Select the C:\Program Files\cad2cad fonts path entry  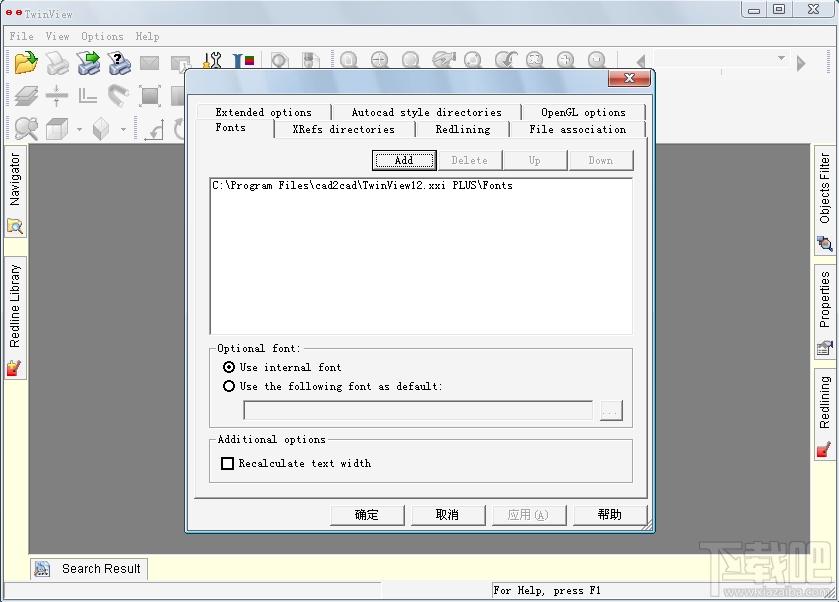(x=363, y=186)
